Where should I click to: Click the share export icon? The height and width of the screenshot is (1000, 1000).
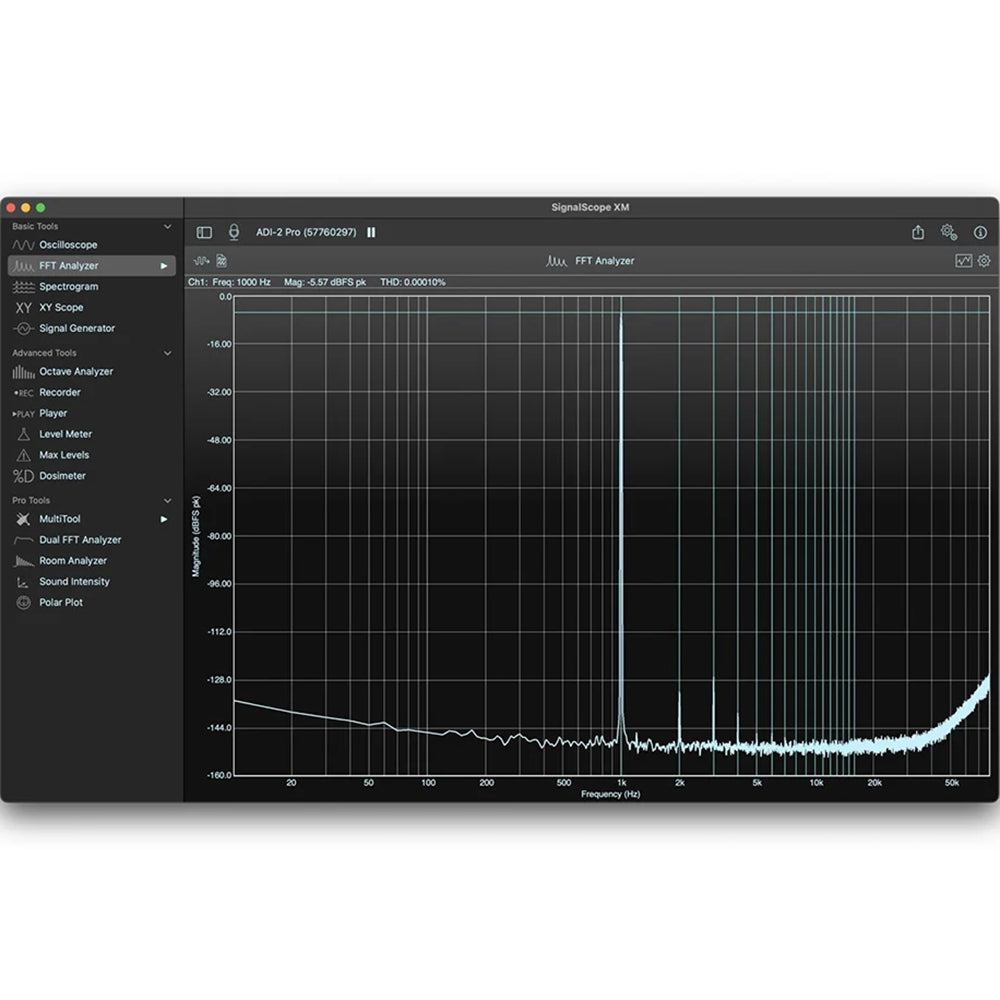pos(918,232)
